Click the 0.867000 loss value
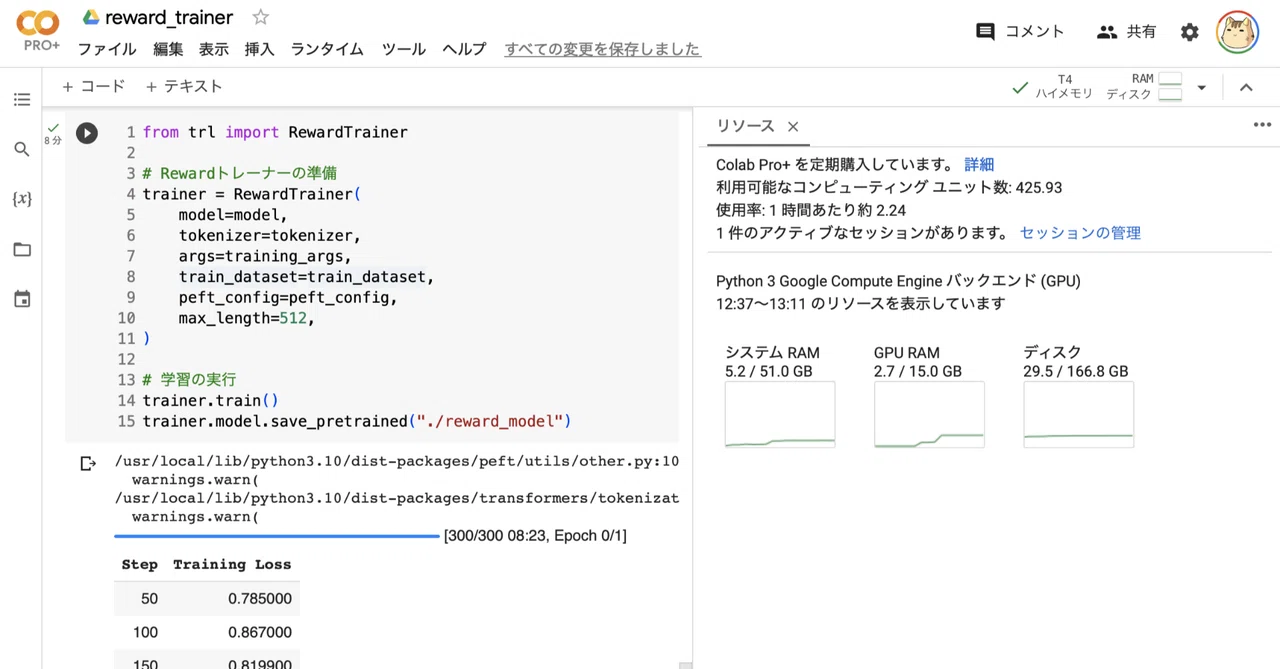 tap(259, 633)
